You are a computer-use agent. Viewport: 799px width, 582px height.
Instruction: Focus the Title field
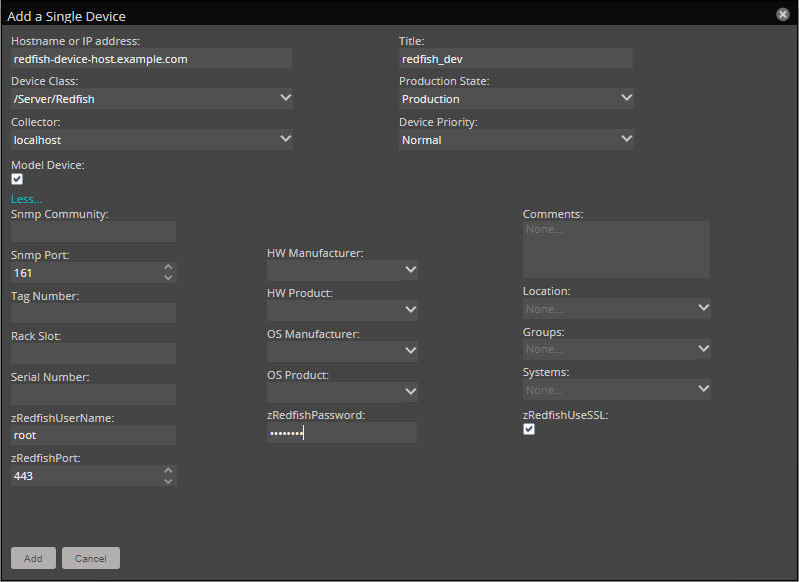(516, 59)
